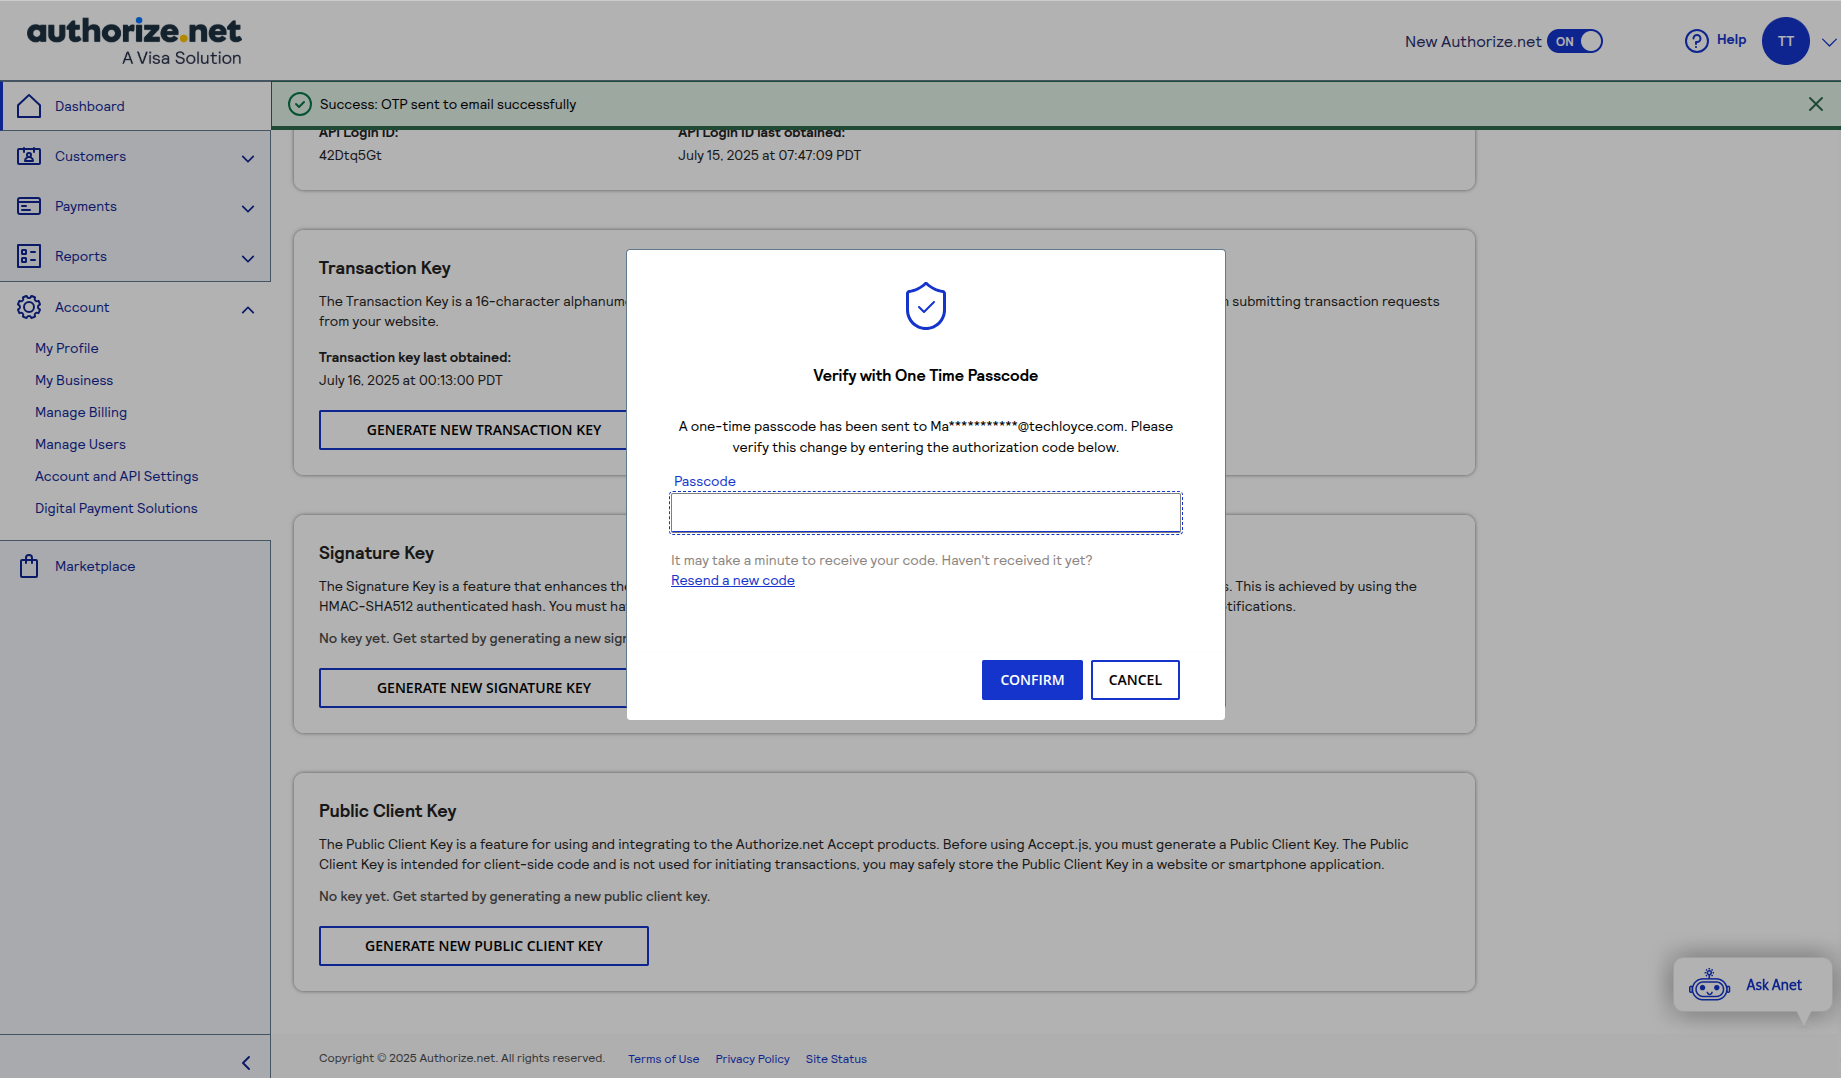Click the Marketplace bag icon
1841x1078 pixels.
pos(29,566)
